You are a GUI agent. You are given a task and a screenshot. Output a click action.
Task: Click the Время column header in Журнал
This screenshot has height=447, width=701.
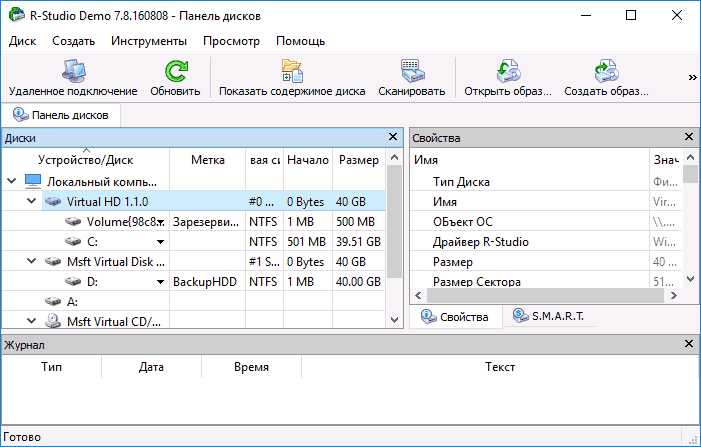[251, 367]
